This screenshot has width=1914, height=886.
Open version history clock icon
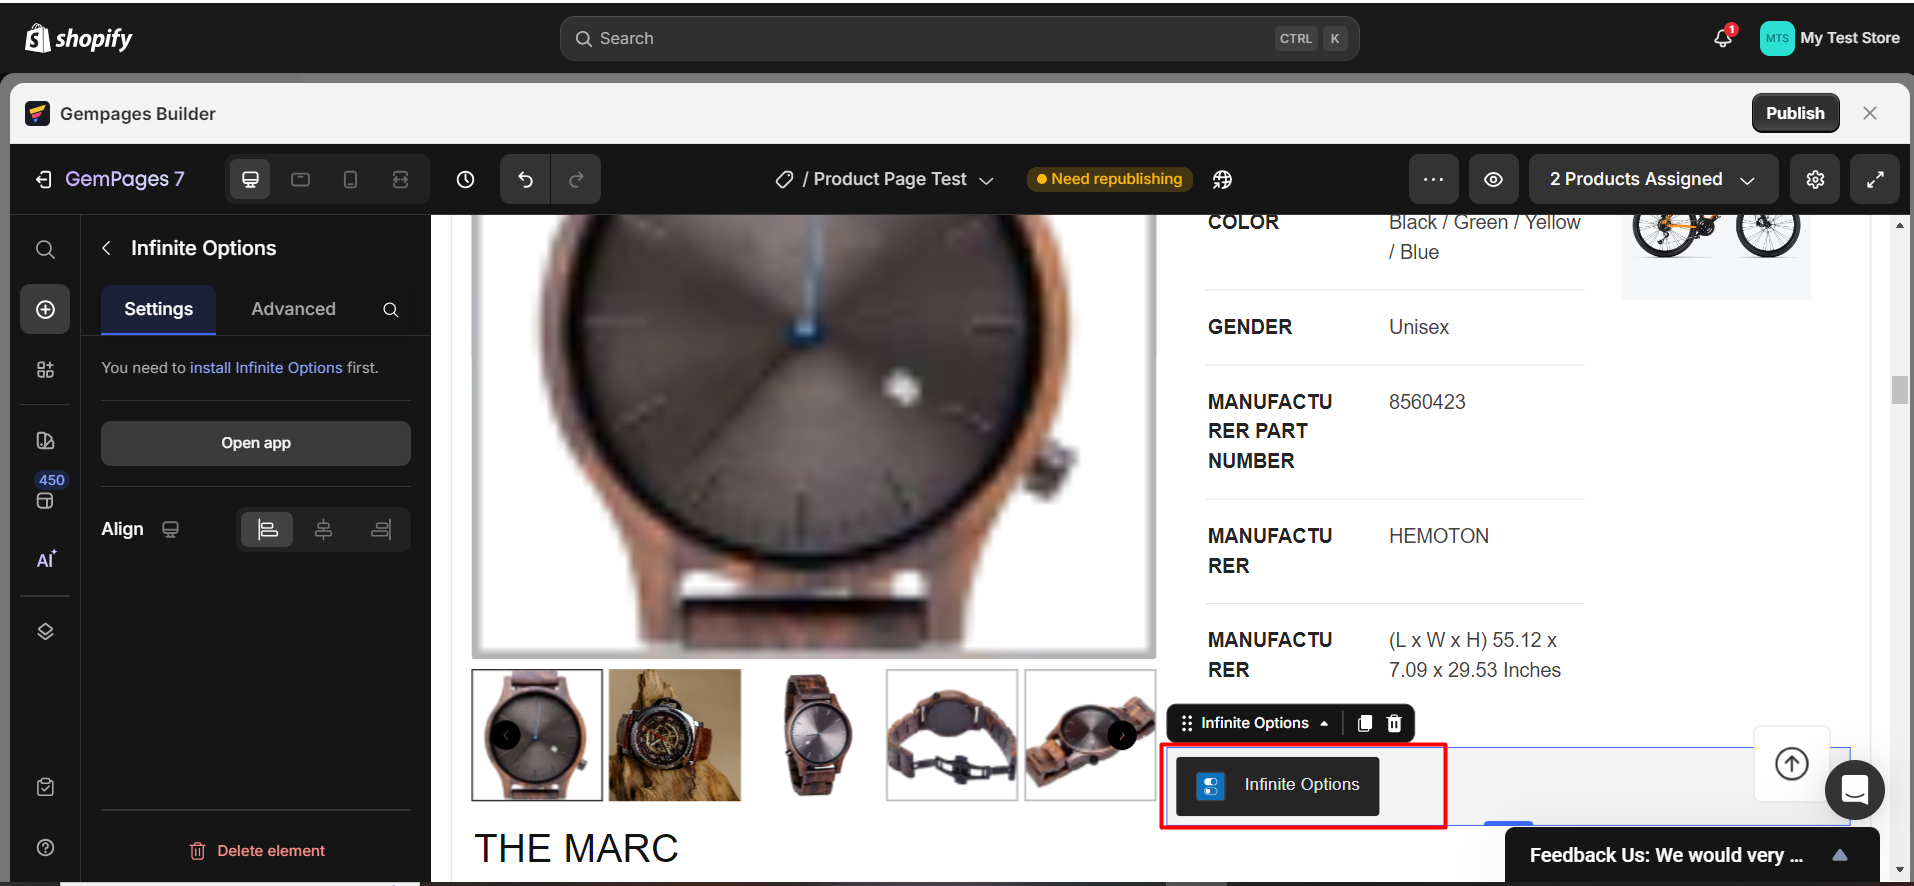[465, 180]
